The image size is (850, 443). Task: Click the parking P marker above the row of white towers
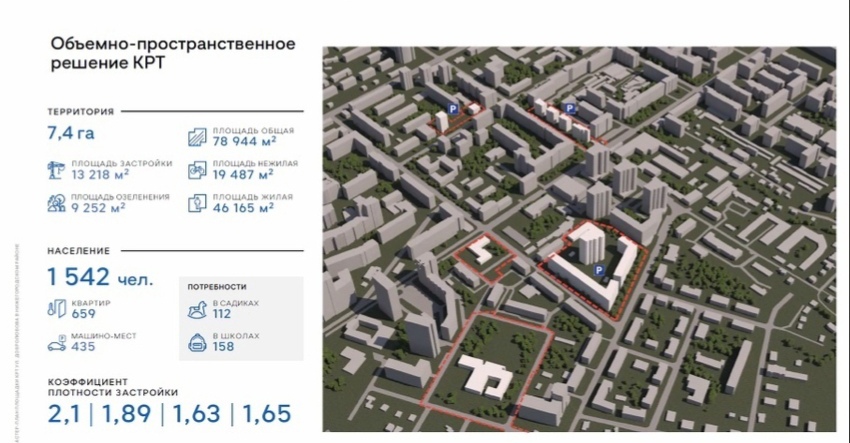click(x=570, y=108)
